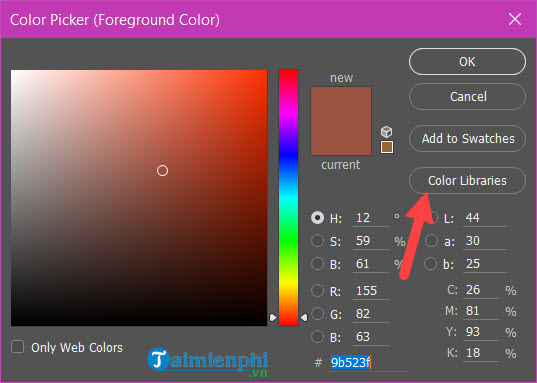The image size is (537, 383).
Task: Click the circular color field marker
Action: (162, 170)
